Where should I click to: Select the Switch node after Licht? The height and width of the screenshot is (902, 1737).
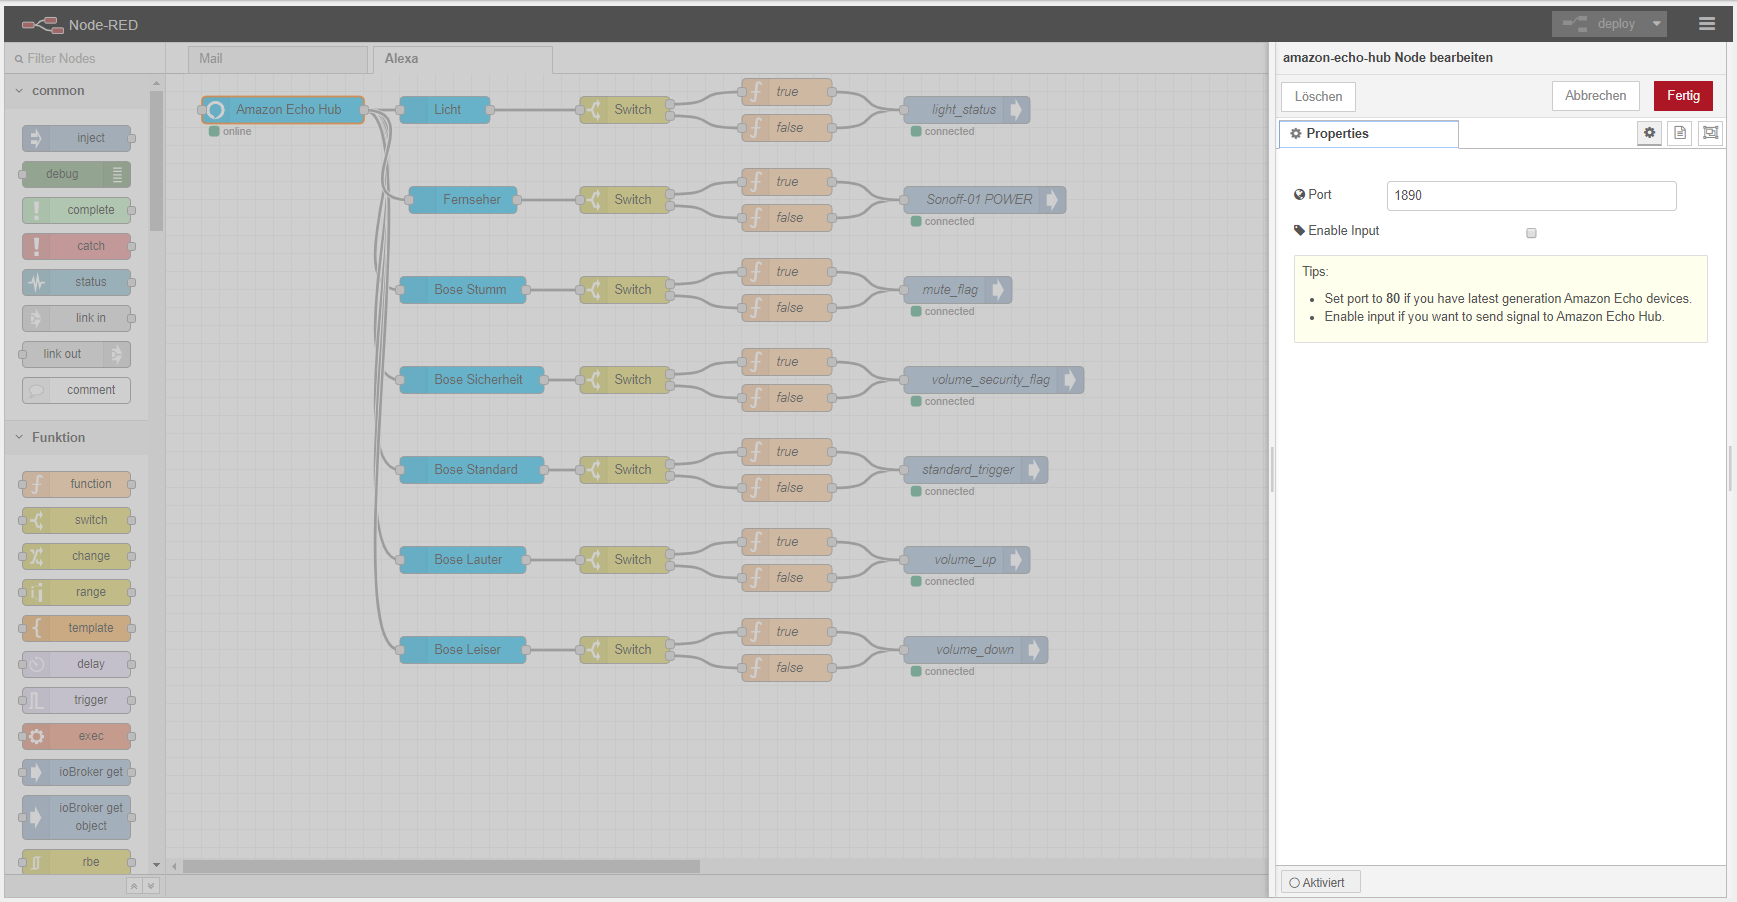point(625,110)
